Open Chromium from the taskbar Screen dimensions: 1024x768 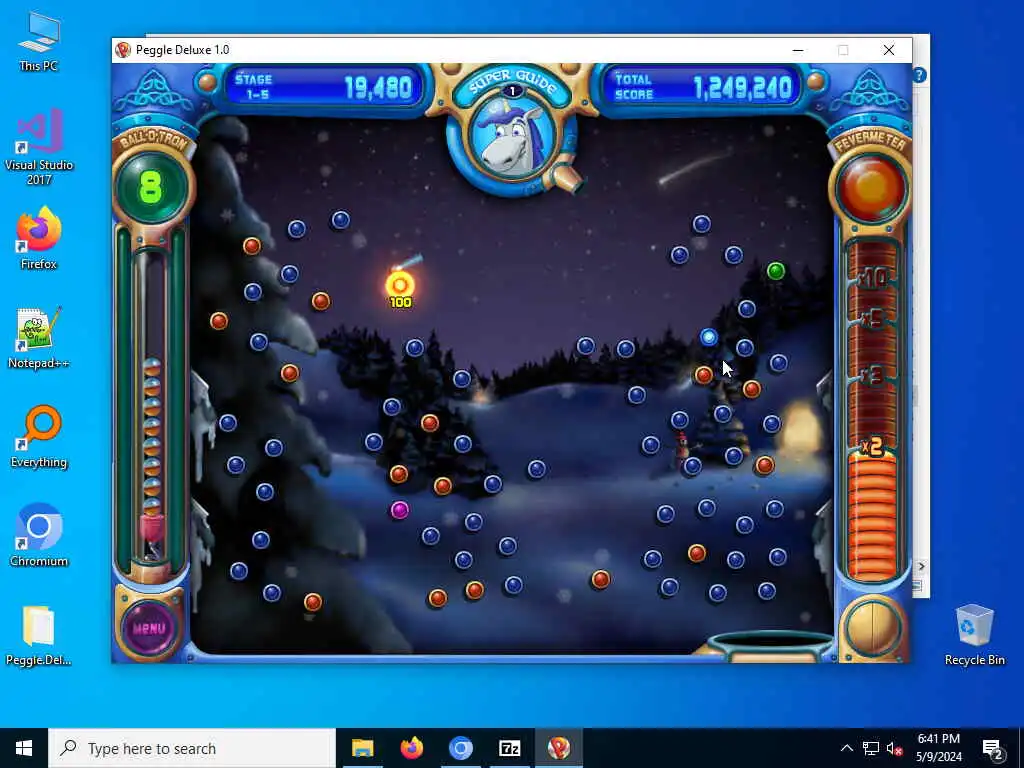tap(460, 748)
